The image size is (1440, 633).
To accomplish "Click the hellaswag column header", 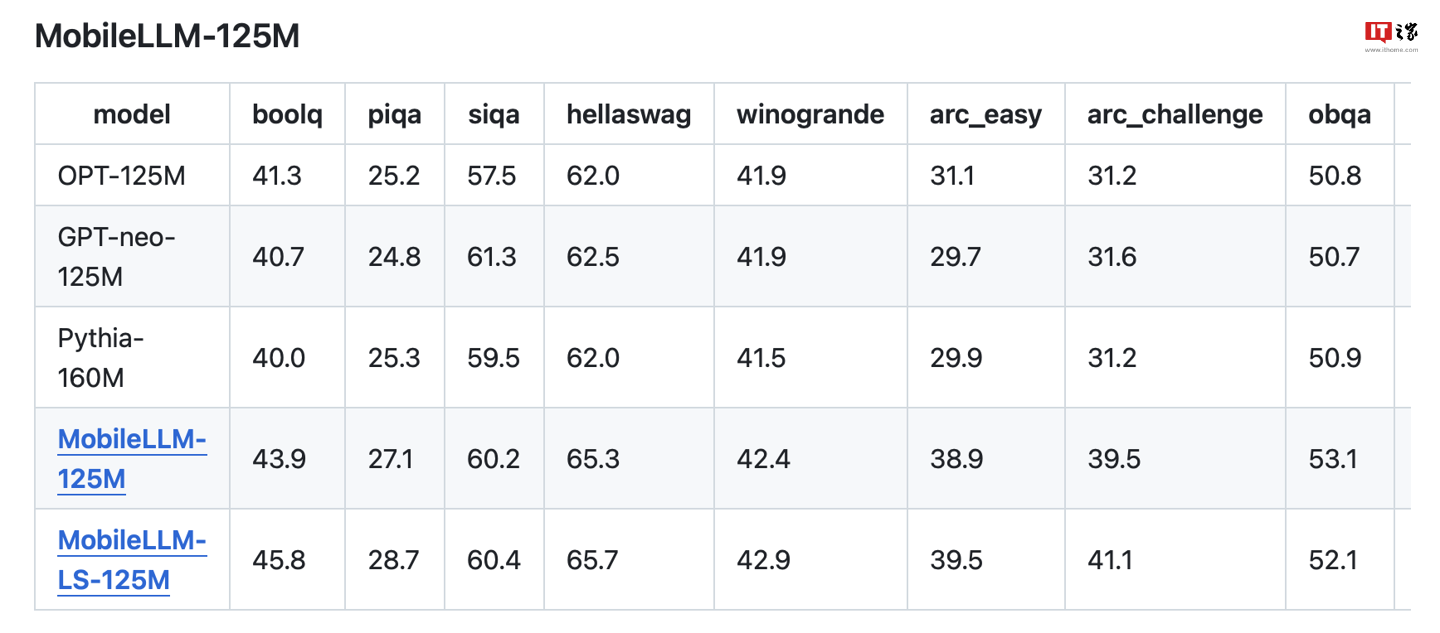I will click(628, 115).
